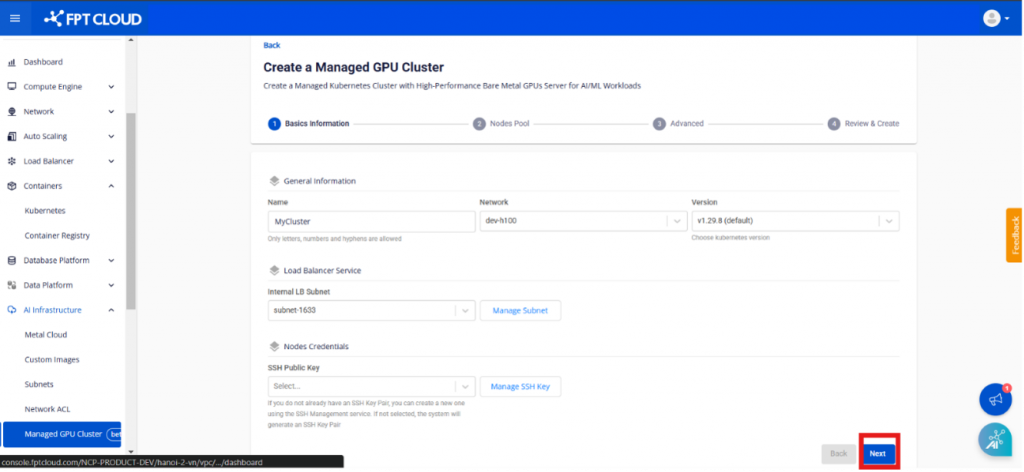
Task: Select step 2 Nodes Pool
Action: coord(502,123)
